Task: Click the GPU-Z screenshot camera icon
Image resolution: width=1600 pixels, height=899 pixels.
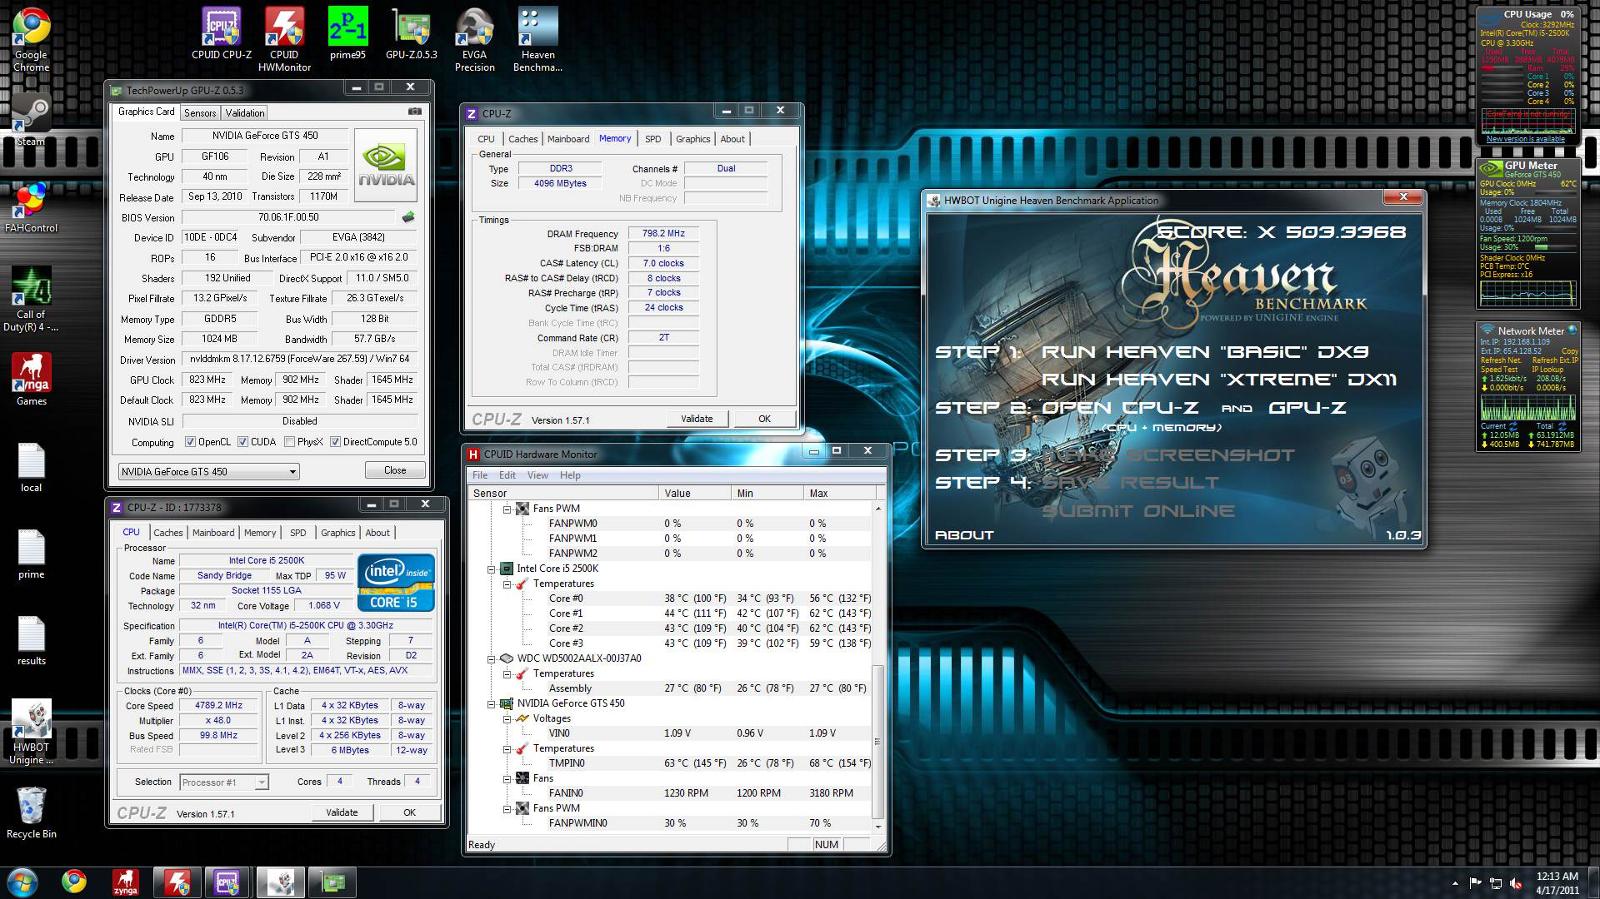Action: [415, 112]
